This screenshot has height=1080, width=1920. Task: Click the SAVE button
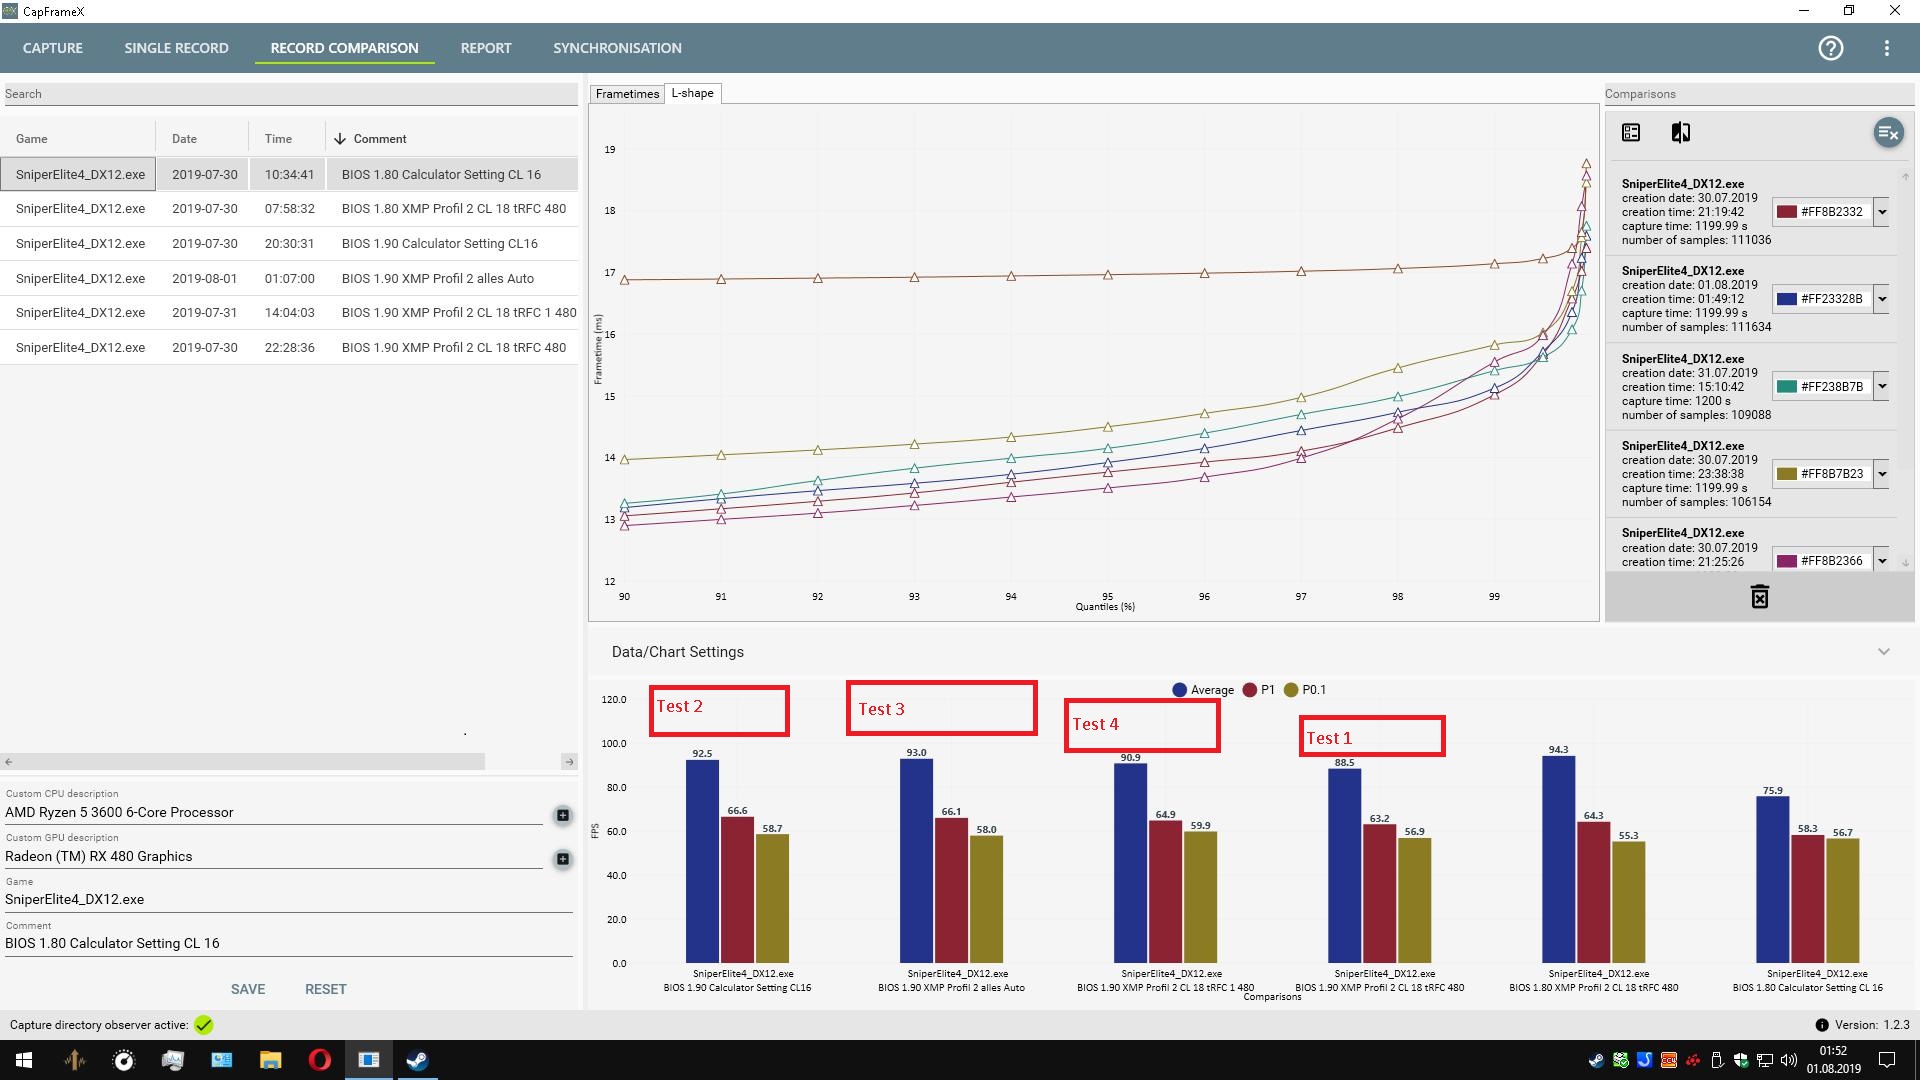pos(248,989)
